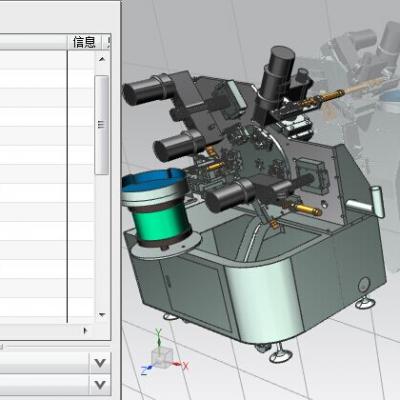This screenshot has height=400, width=400.
Task: Click the 信息 column header
Action: point(85,42)
